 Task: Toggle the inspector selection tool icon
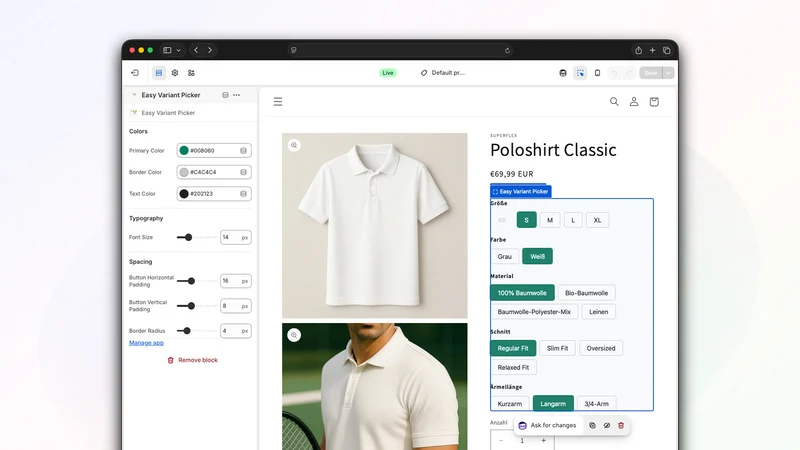pyautogui.click(x=580, y=73)
